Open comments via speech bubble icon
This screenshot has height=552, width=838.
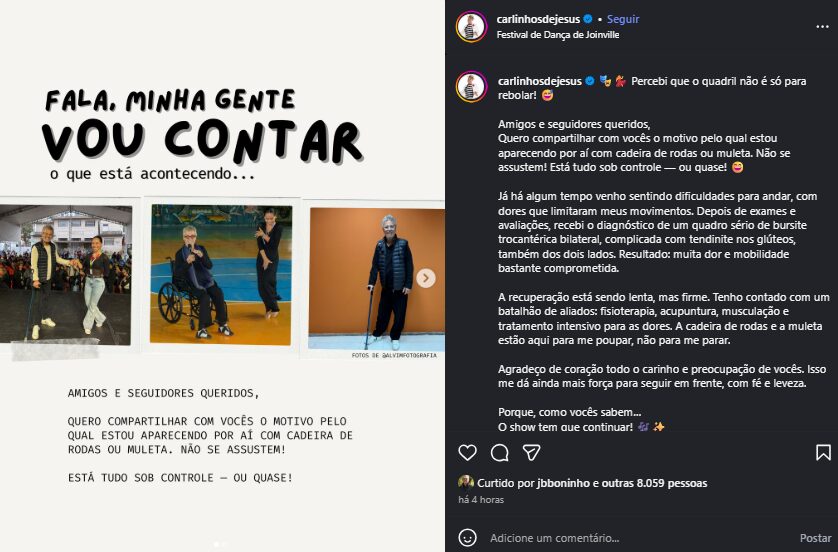tap(499, 453)
